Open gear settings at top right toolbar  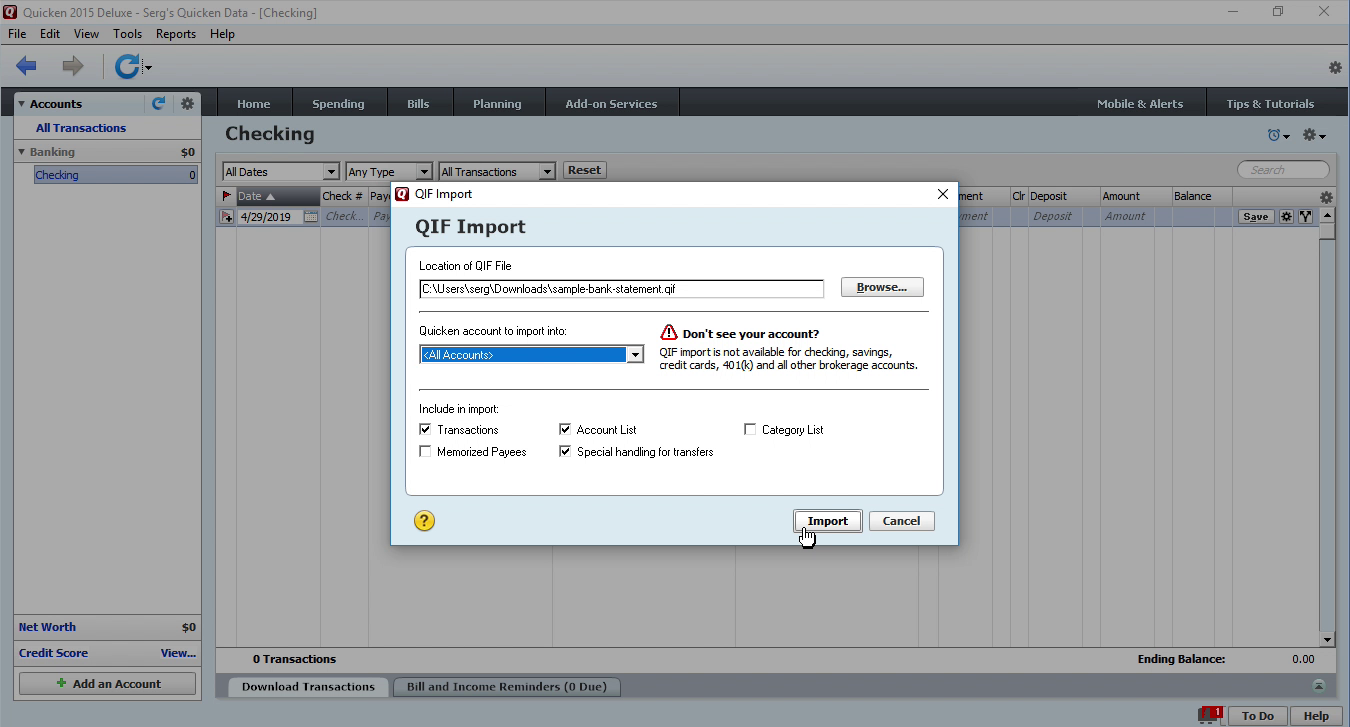pos(1335,68)
